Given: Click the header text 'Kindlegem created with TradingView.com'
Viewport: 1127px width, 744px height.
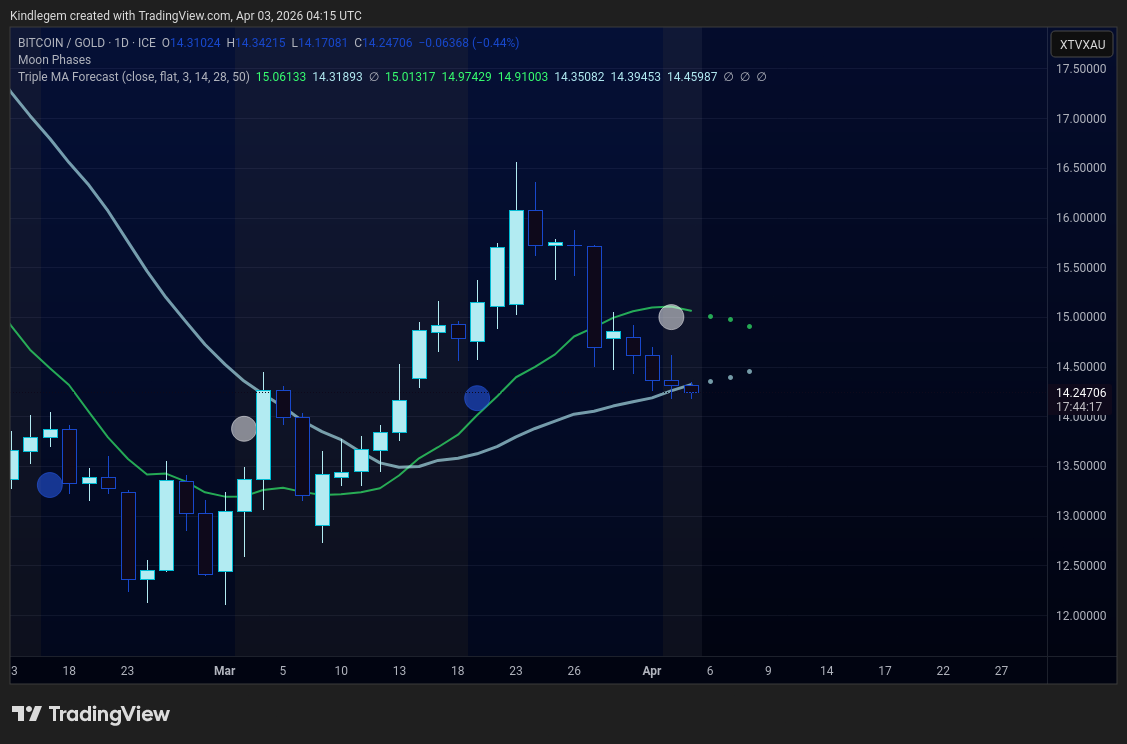Looking at the screenshot, I should tap(120, 16).
